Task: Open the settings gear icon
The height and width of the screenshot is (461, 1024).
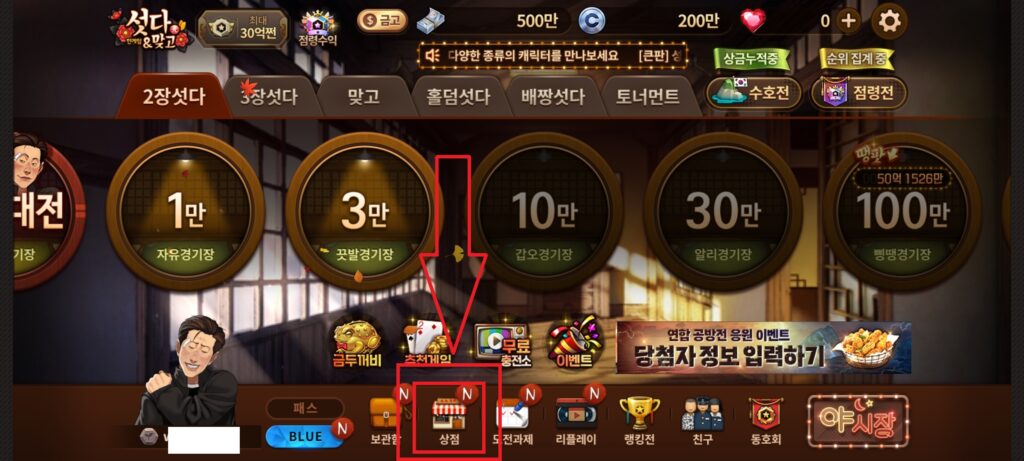Action: (x=889, y=21)
